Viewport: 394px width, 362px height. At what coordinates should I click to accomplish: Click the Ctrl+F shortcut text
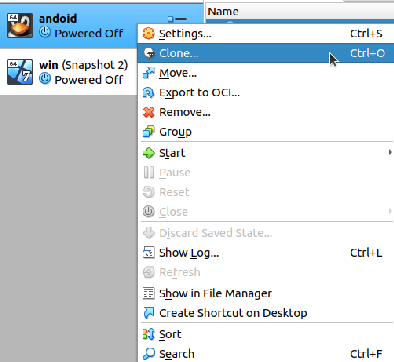[x=366, y=354]
